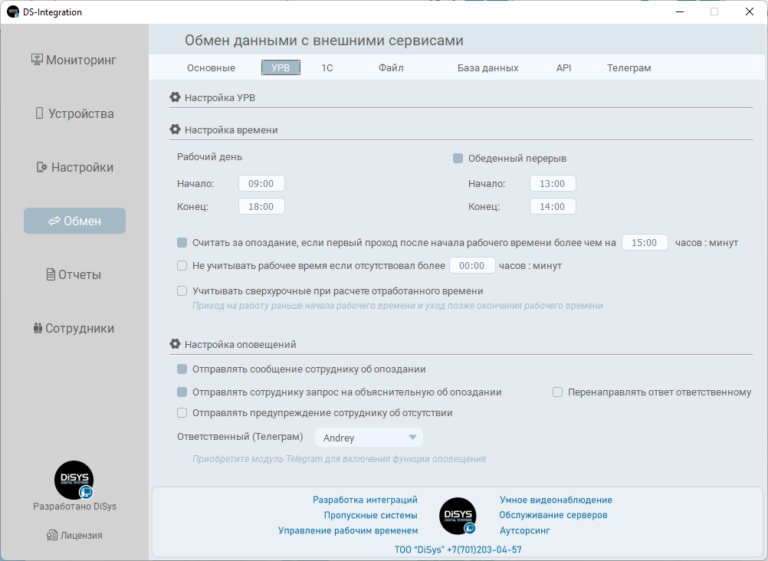Enable Учитывать сверхурочные checkbox
768x561 pixels.
[182, 291]
